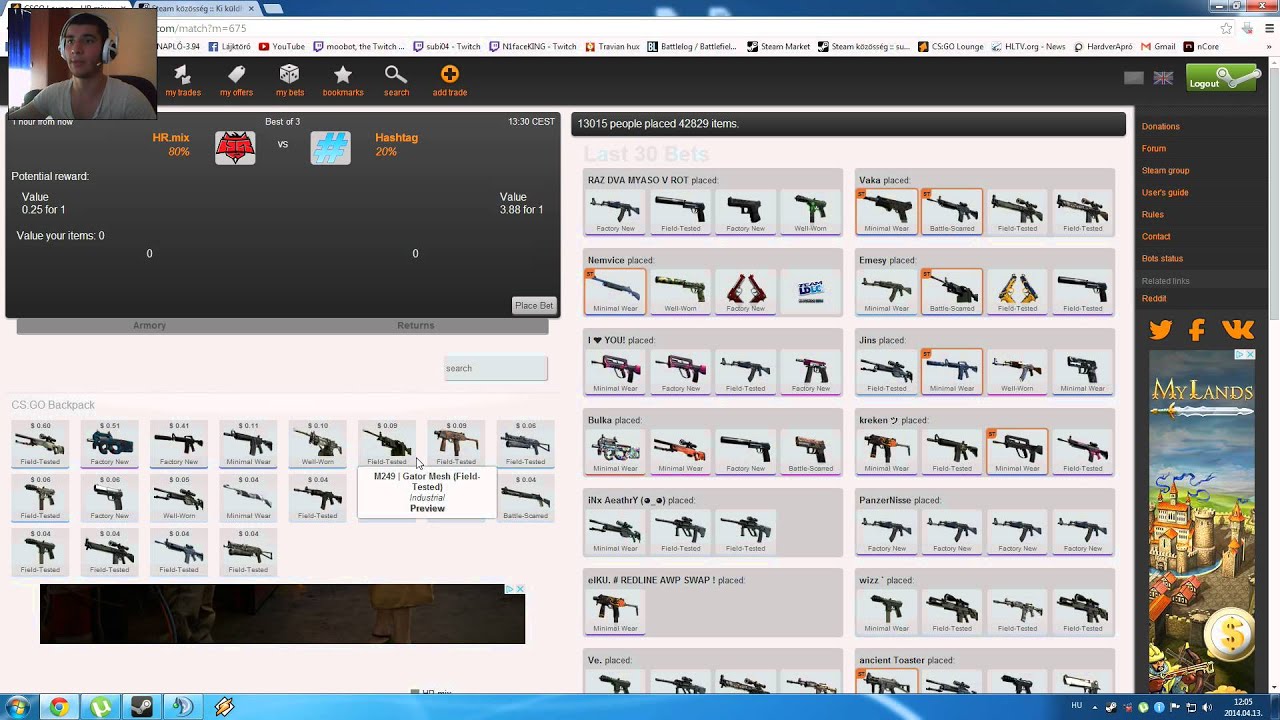Open the my trades page

pos(182,81)
